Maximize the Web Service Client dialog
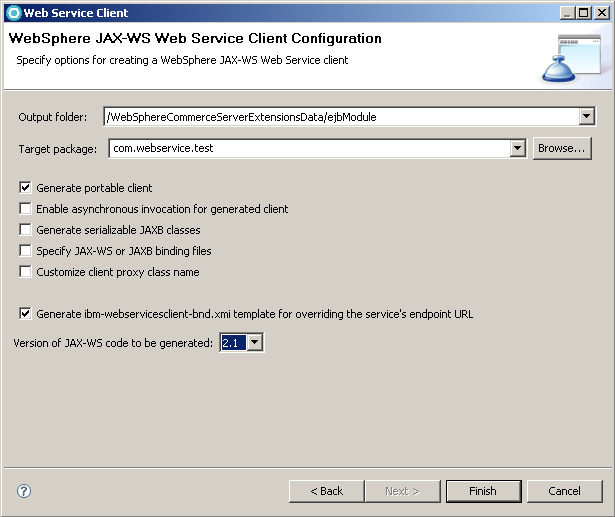 coord(583,13)
